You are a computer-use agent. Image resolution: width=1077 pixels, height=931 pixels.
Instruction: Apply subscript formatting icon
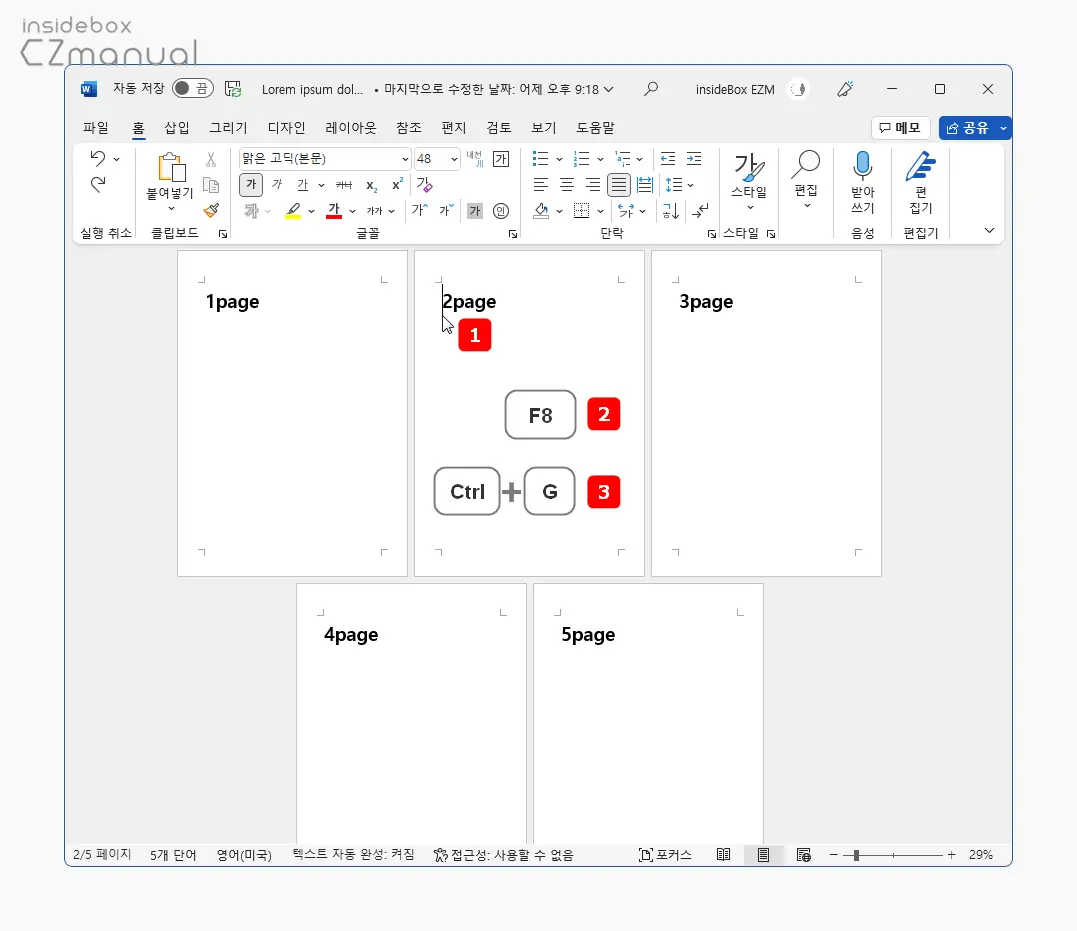371,185
